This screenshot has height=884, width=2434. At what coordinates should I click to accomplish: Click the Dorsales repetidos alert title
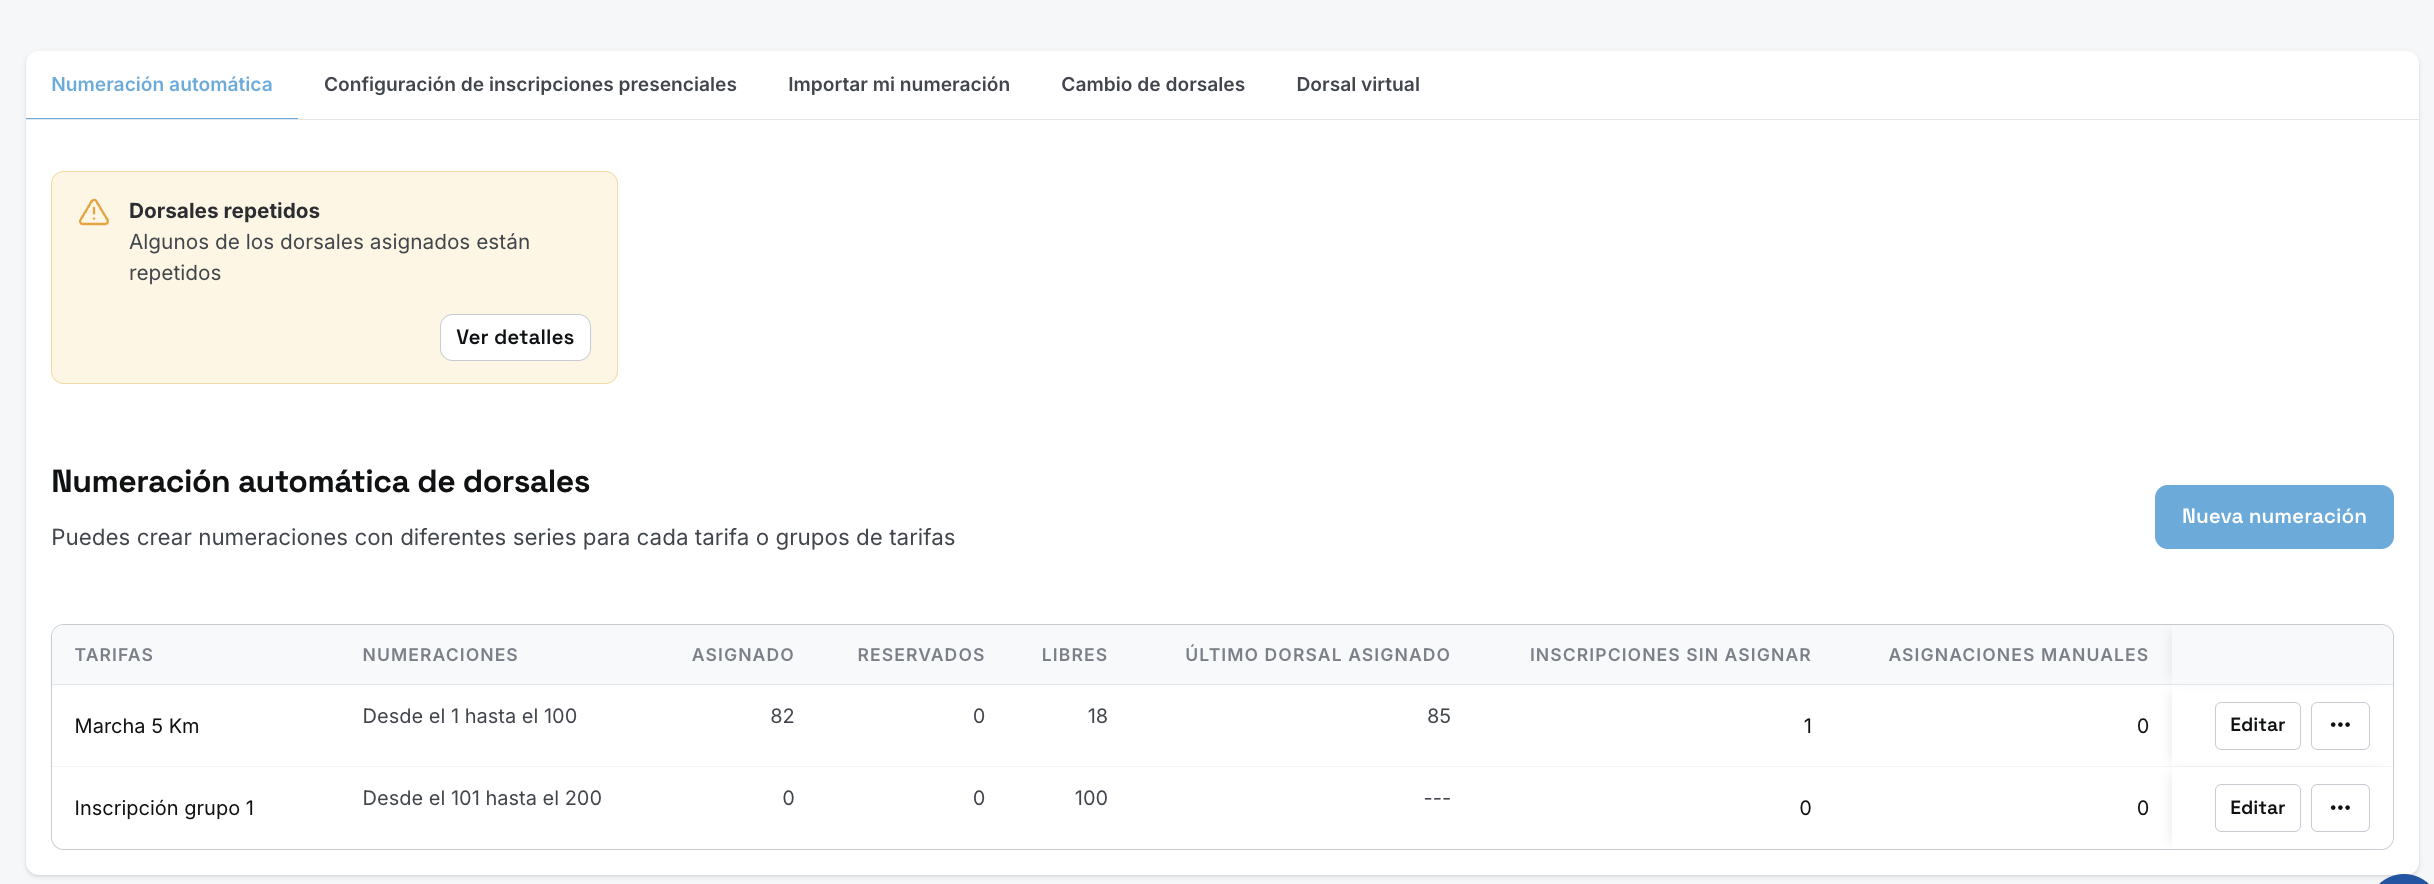point(224,211)
